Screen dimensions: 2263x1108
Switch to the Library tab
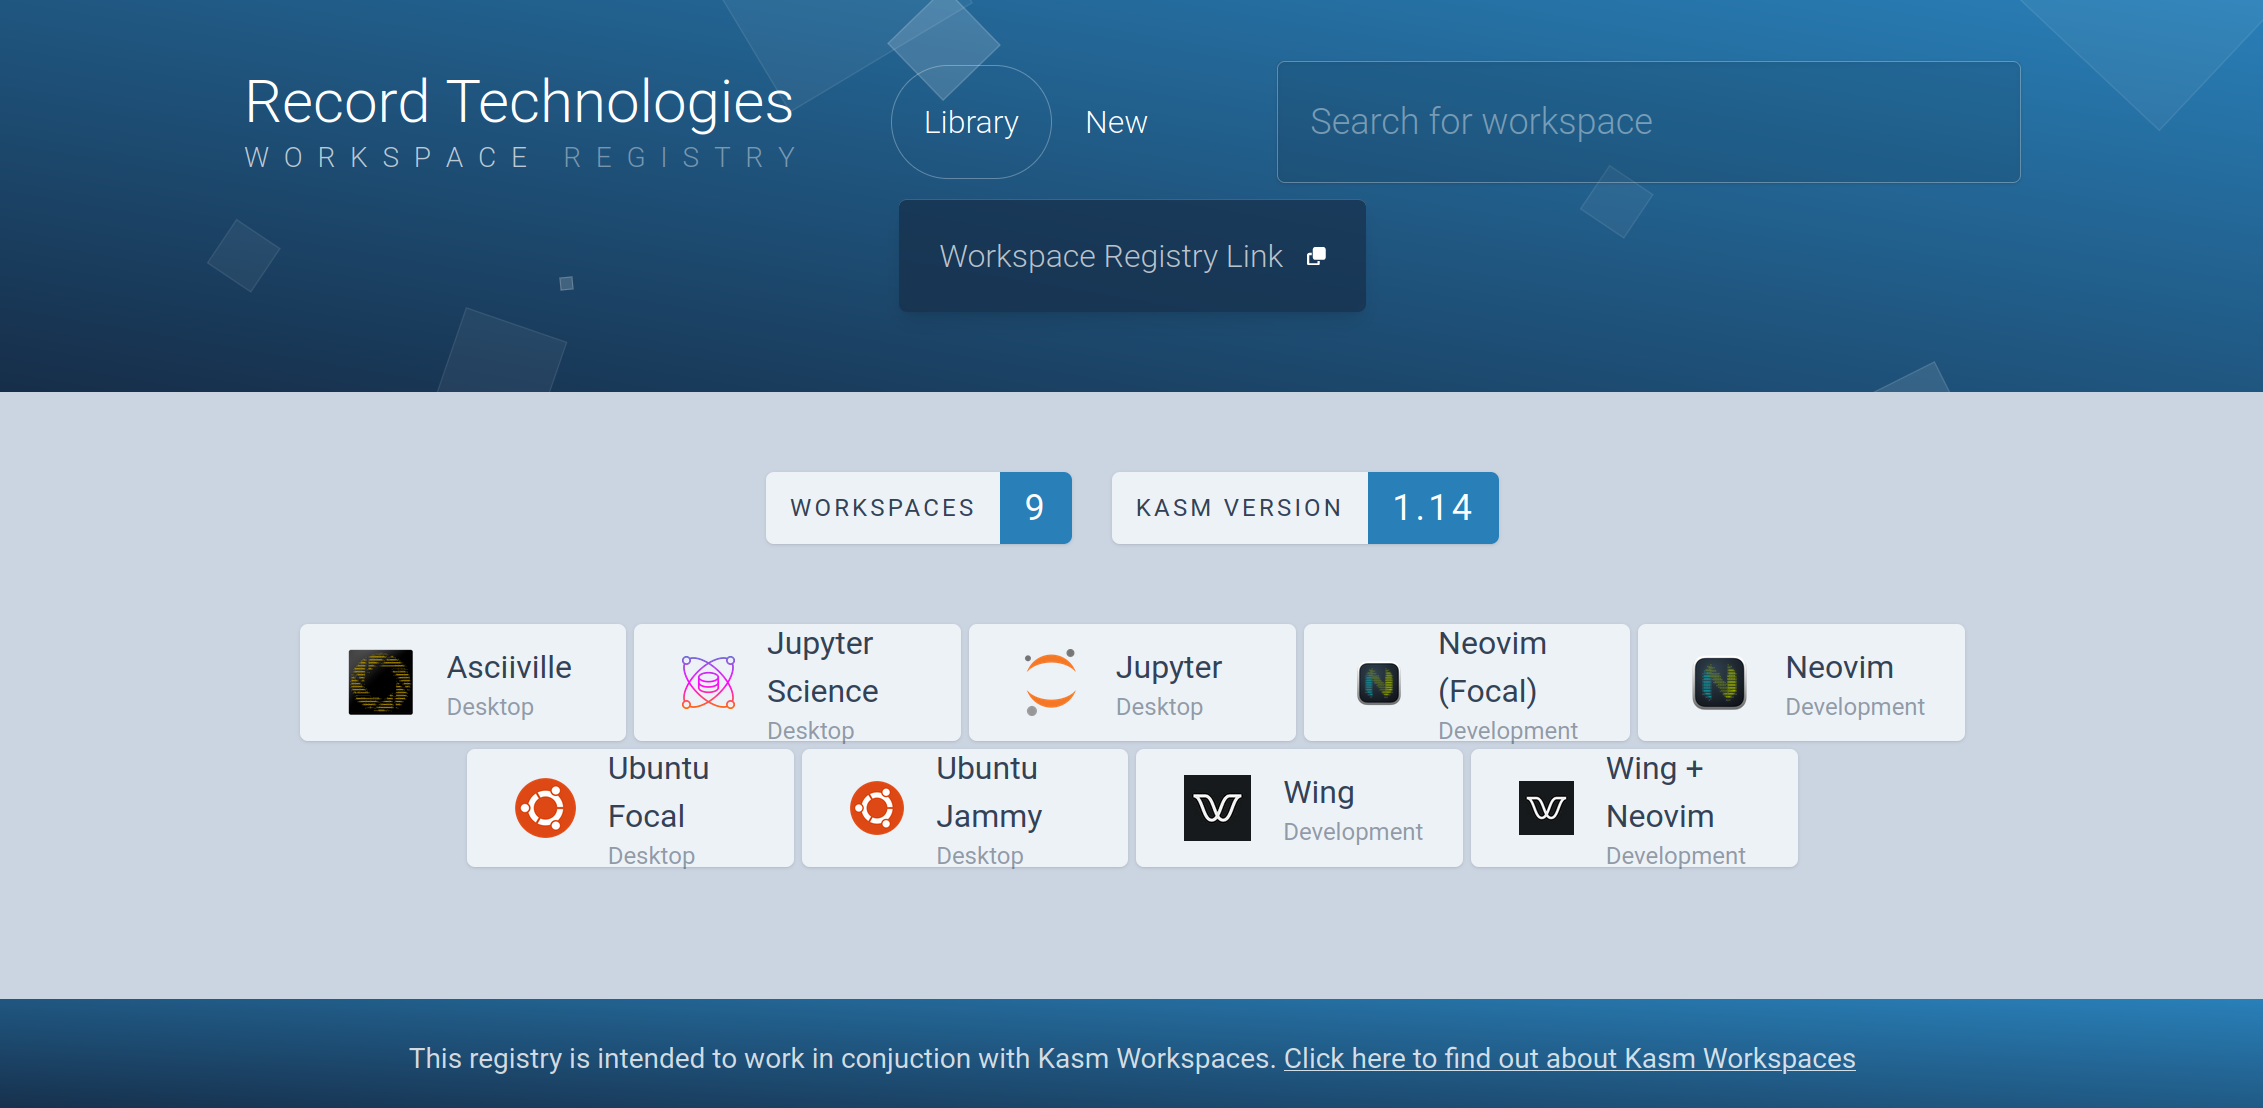pyautogui.click(x=970, y=122)
